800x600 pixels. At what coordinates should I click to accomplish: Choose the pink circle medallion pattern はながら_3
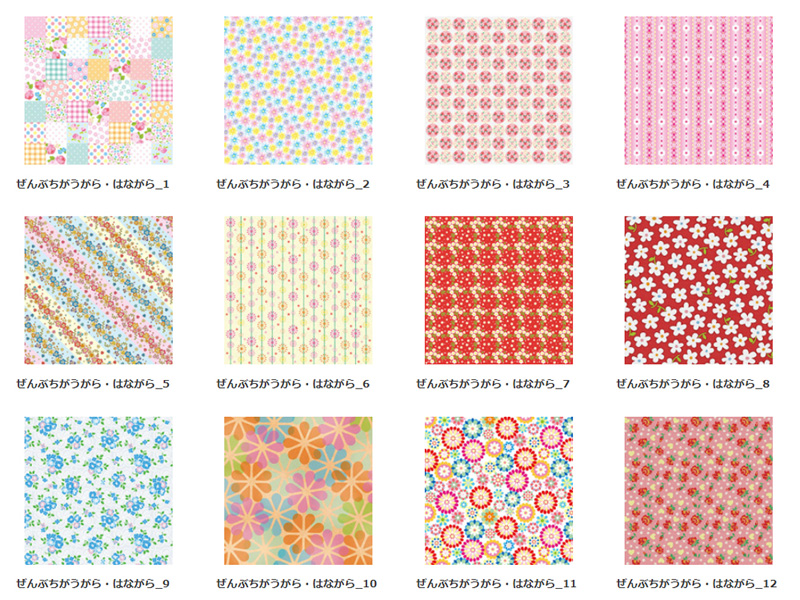[499, 90]
